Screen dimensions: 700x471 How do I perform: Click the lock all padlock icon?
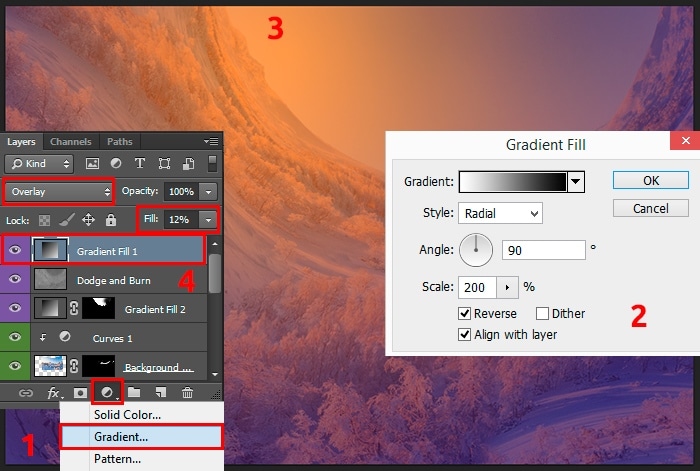pos(111,219)
